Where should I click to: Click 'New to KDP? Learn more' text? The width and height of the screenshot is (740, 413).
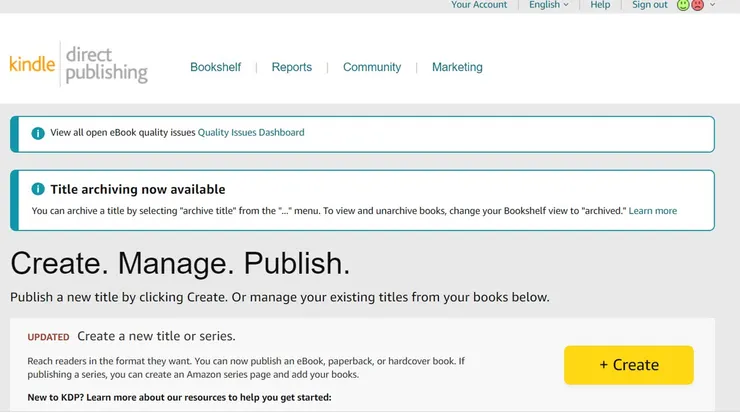click(x=179, y=397)
